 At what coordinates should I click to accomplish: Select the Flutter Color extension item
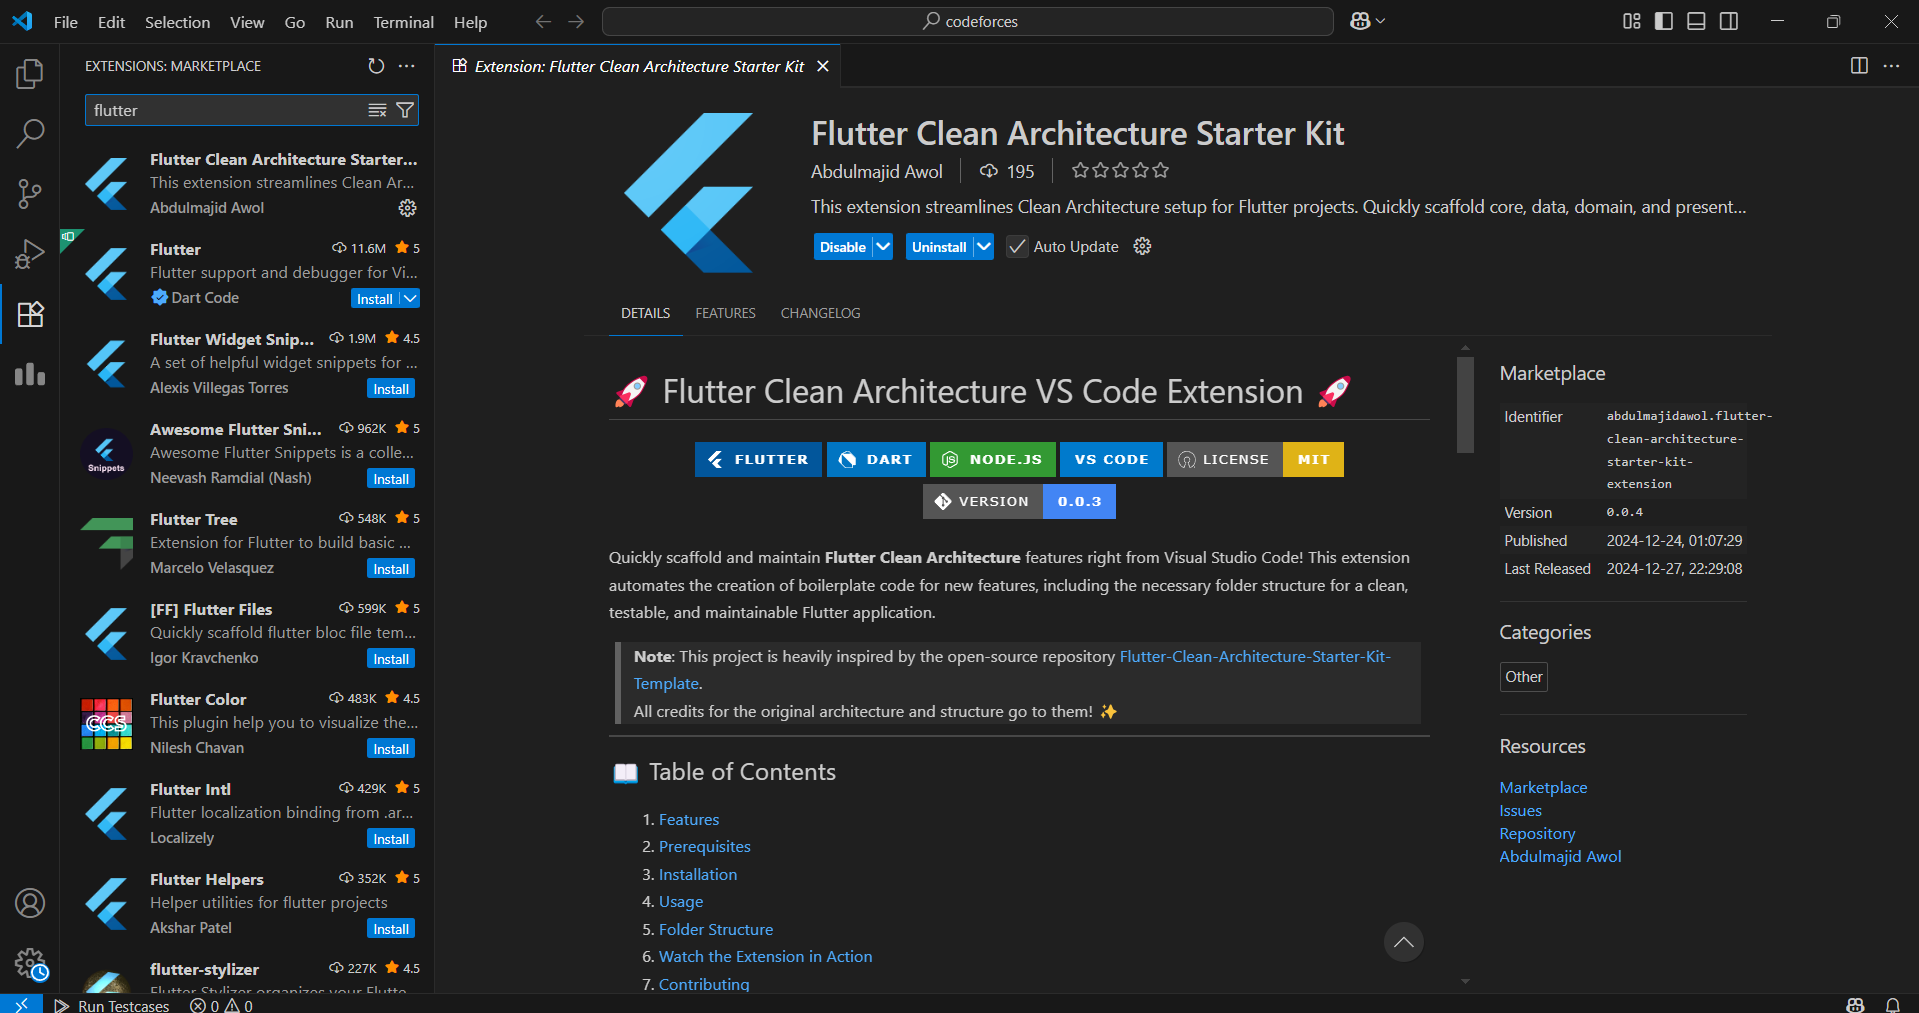(248, 723)
